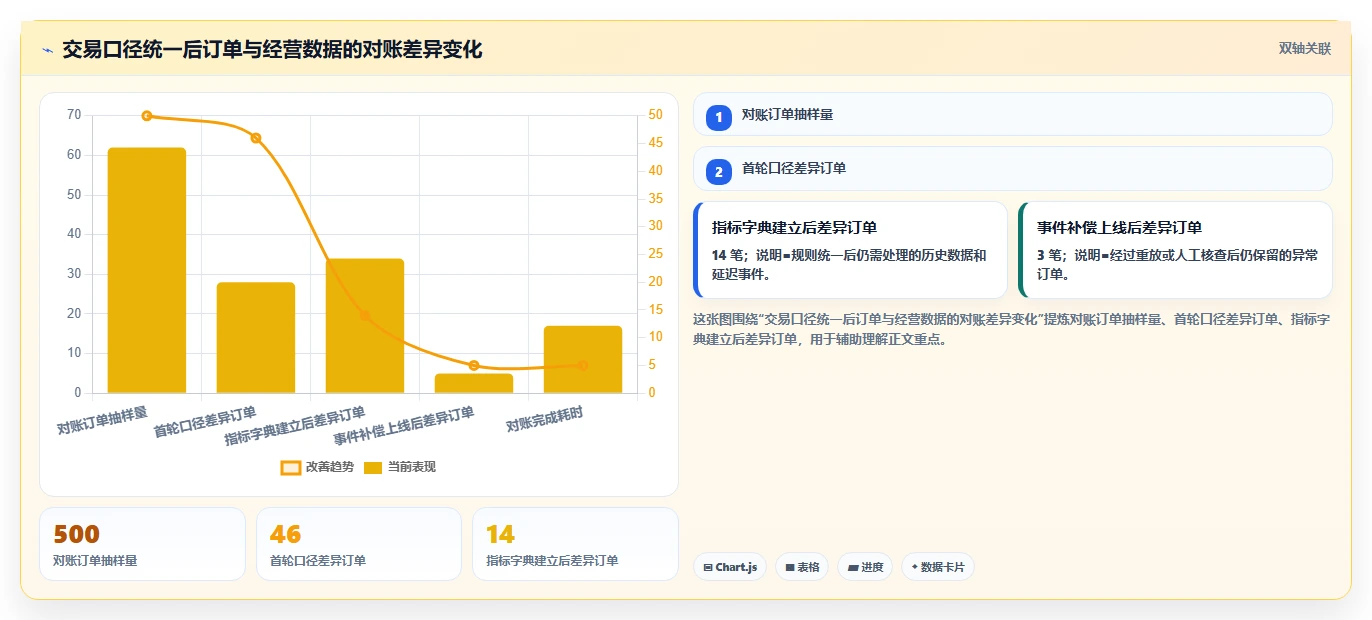Click the 14 指标字典建立后差异订单 stat card
1372x620 pixels.
pos(575,544)
